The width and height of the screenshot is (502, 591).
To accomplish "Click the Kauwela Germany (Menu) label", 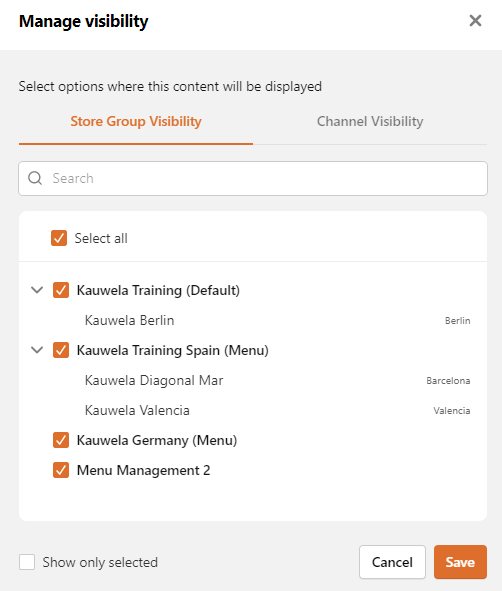I will (x=157, y=440).
